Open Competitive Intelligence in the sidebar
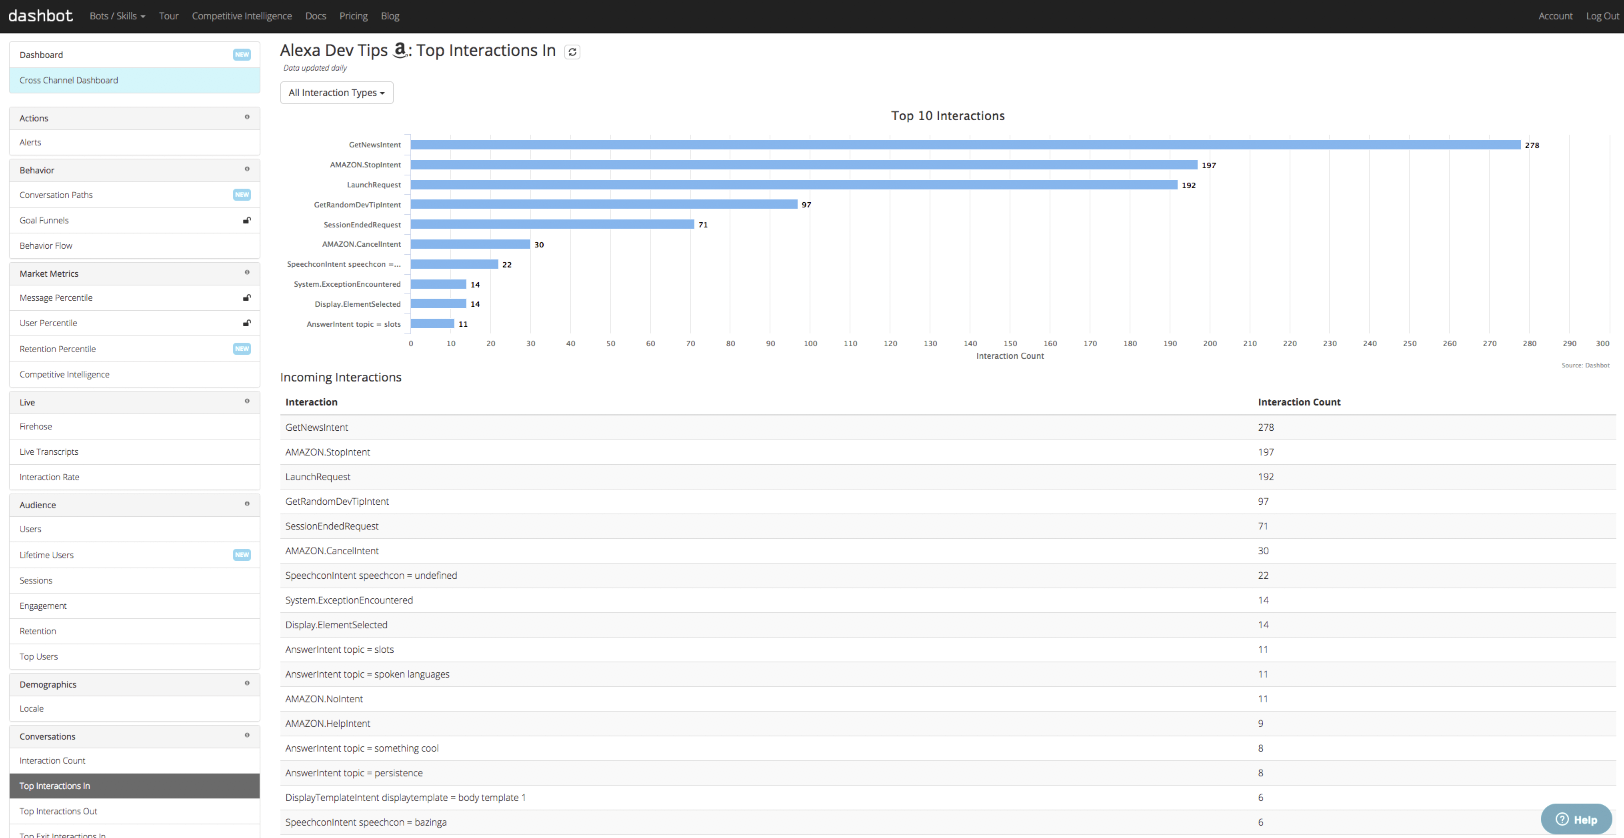The width and height of the screenshot is (1624, 838). [x=134, y=375]
